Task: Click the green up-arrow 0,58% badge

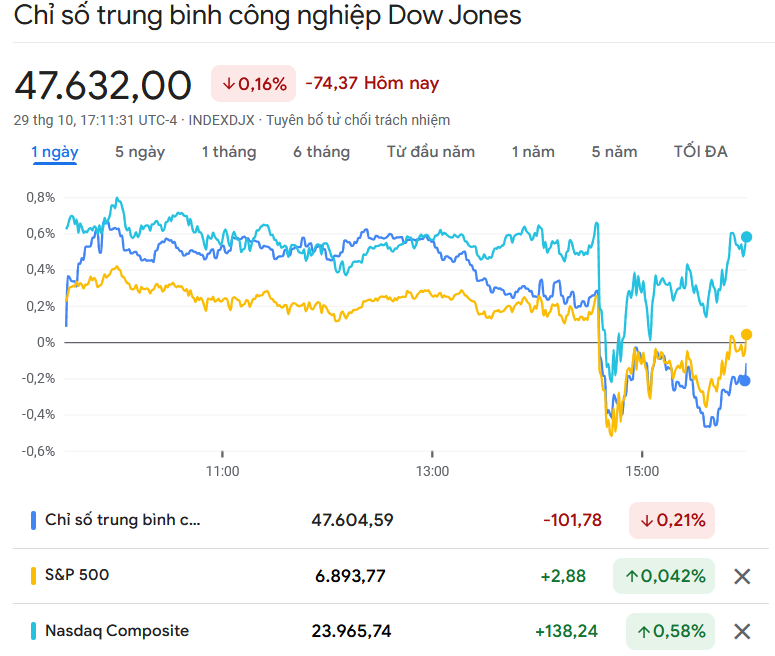Action: [x=671, y=631]
